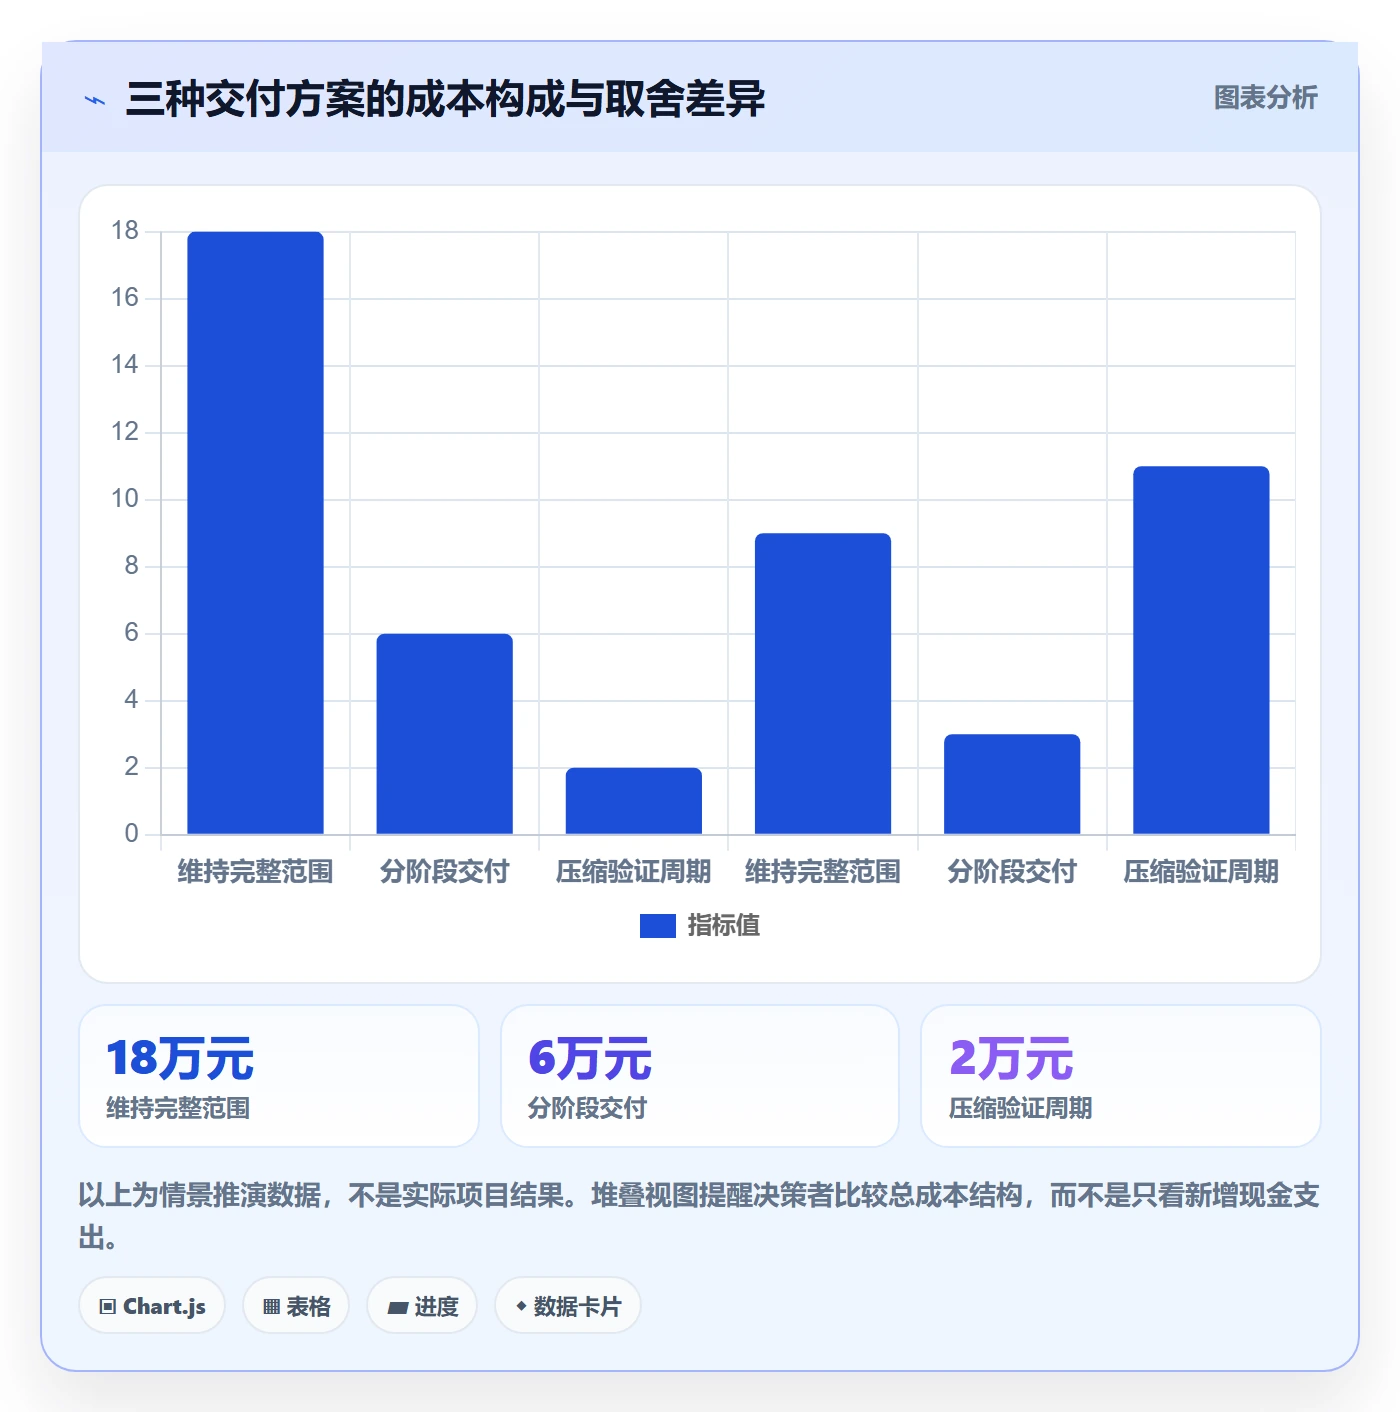Image resolution: width=1400 pixels, height=1412 pixels.
Task: Open the 18万元 维持完整范围 card
Action: tap(279, 1076)
